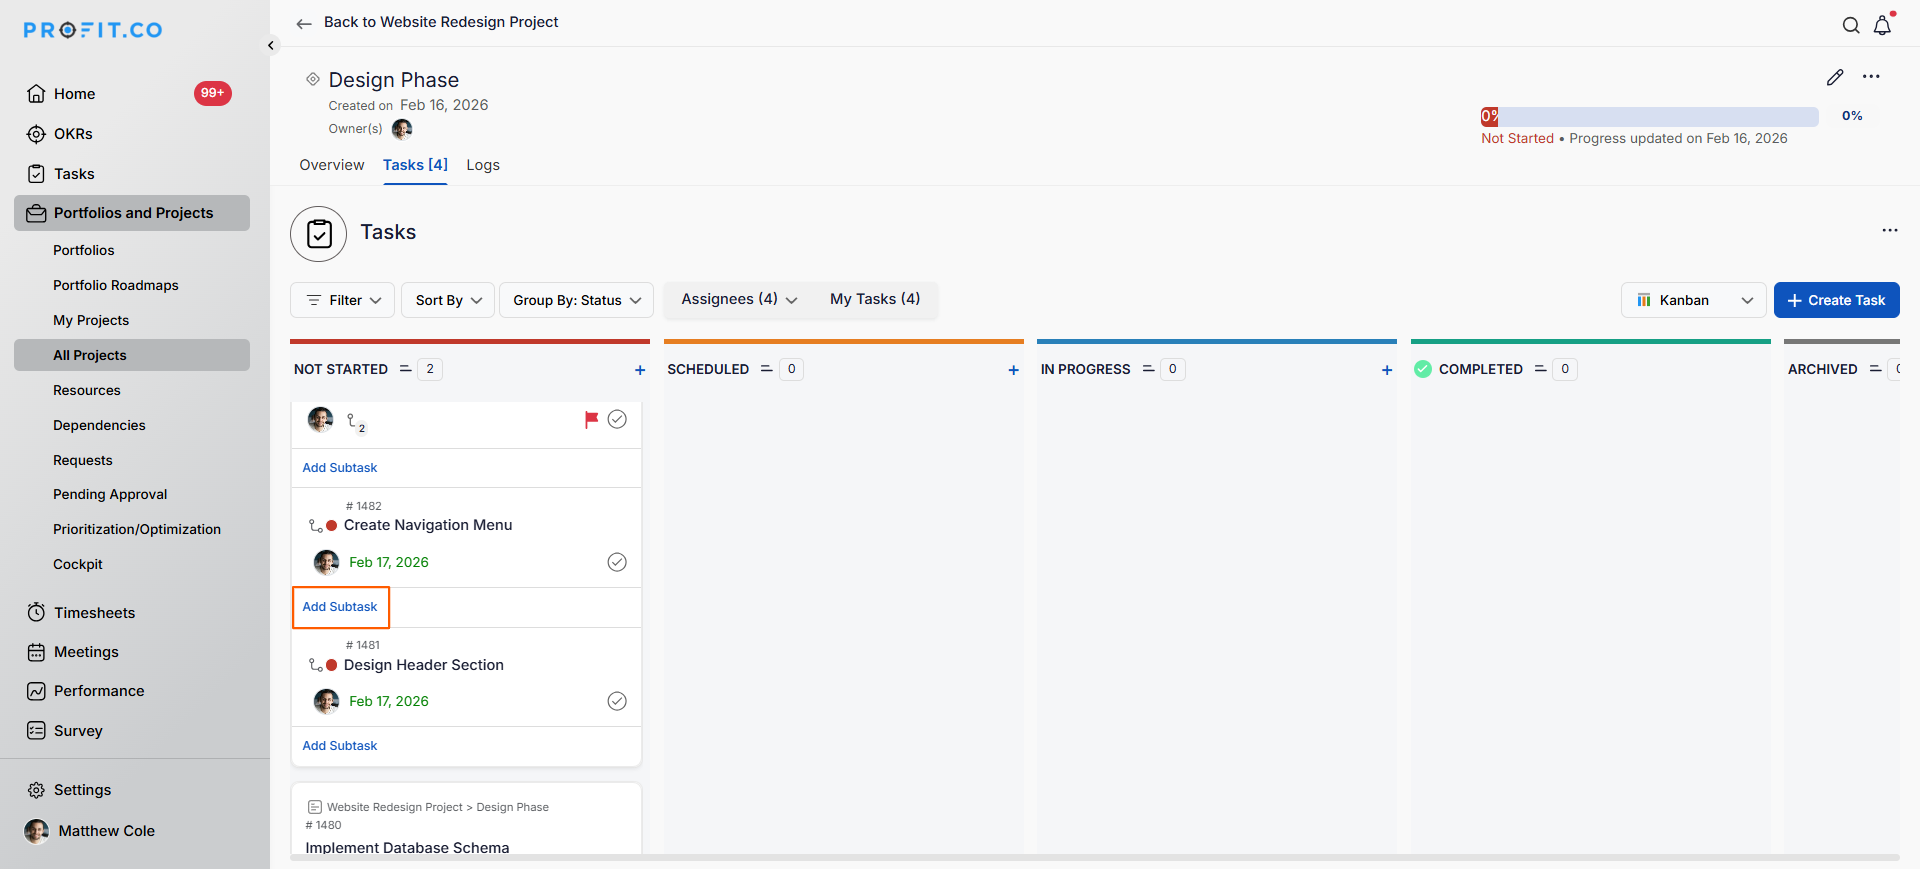
Task: Click the Create Task button
Action: tap(1837, 300)
